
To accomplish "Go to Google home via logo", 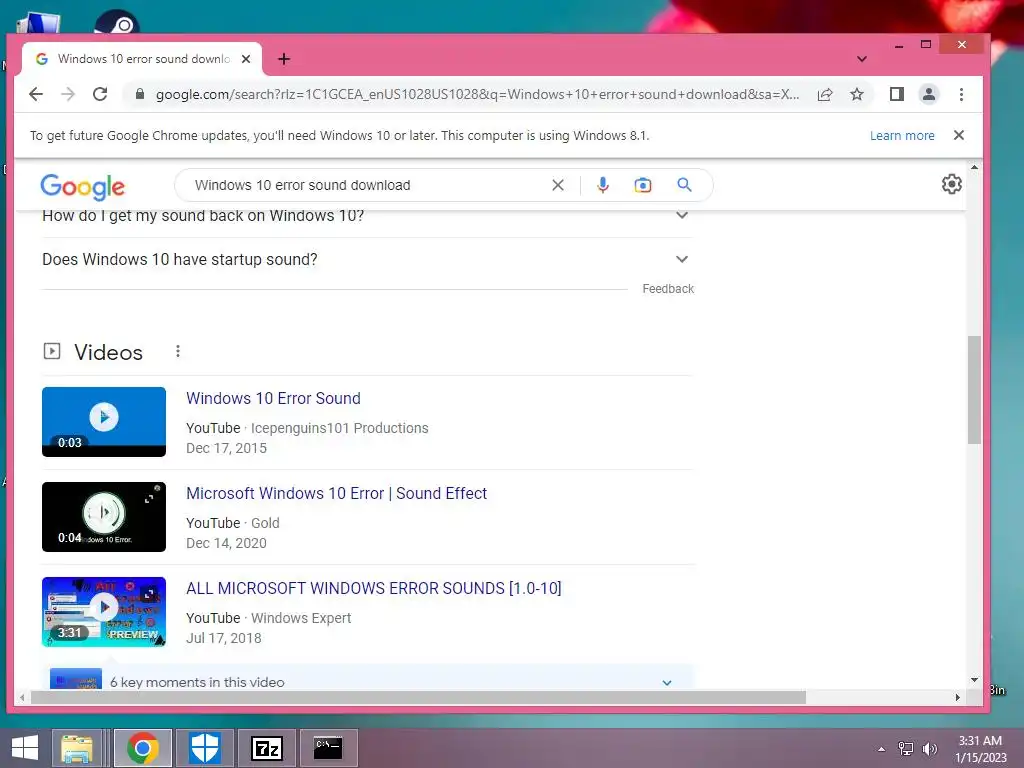I will (x=82, y=186).
